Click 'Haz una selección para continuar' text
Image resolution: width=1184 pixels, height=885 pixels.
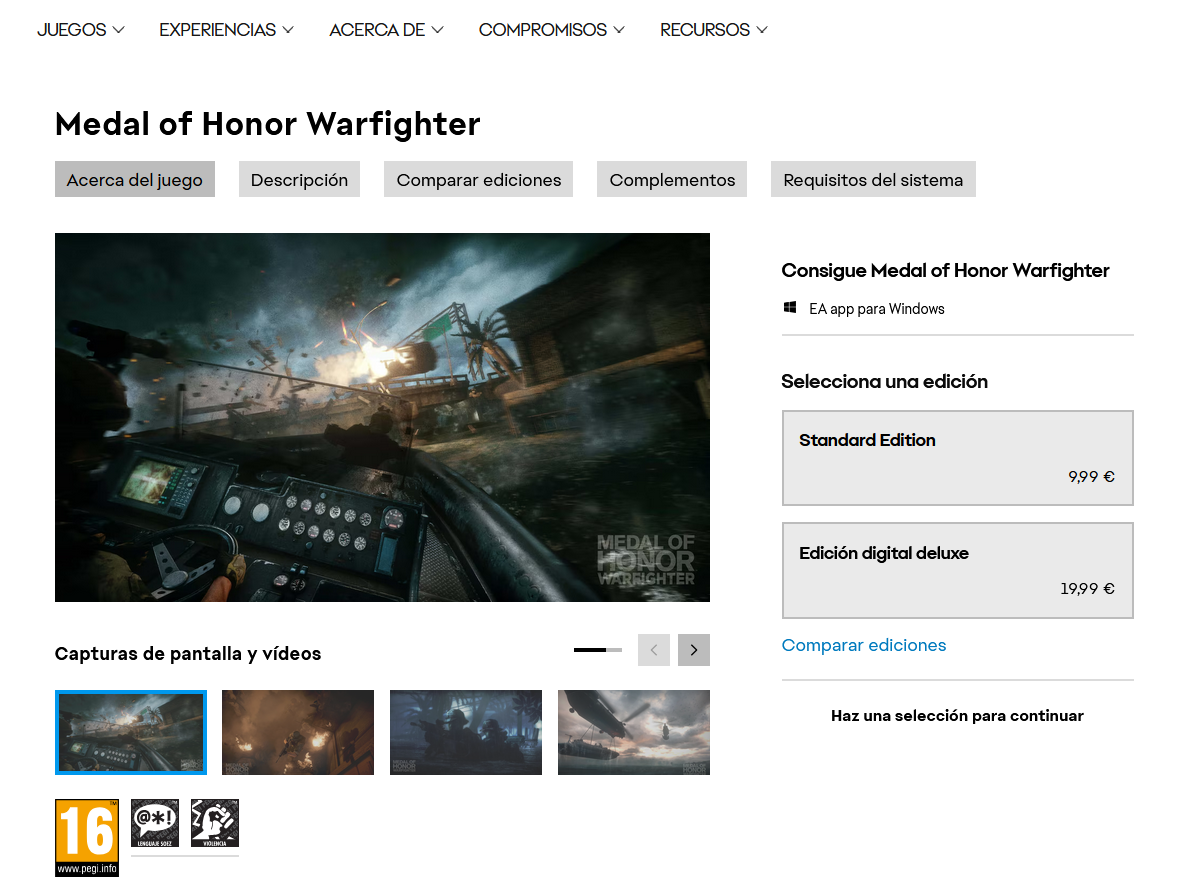(957, 716)
